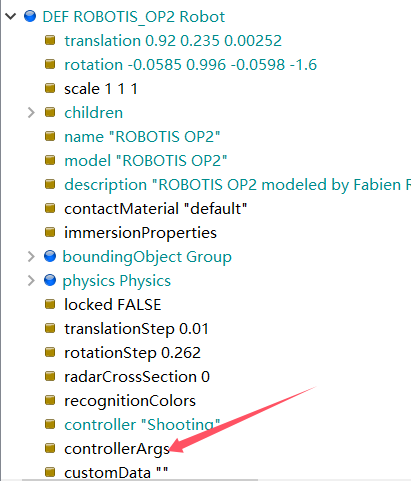
Task: Click the blue sphere icon beside boundingObject Group
Action: 50,257
